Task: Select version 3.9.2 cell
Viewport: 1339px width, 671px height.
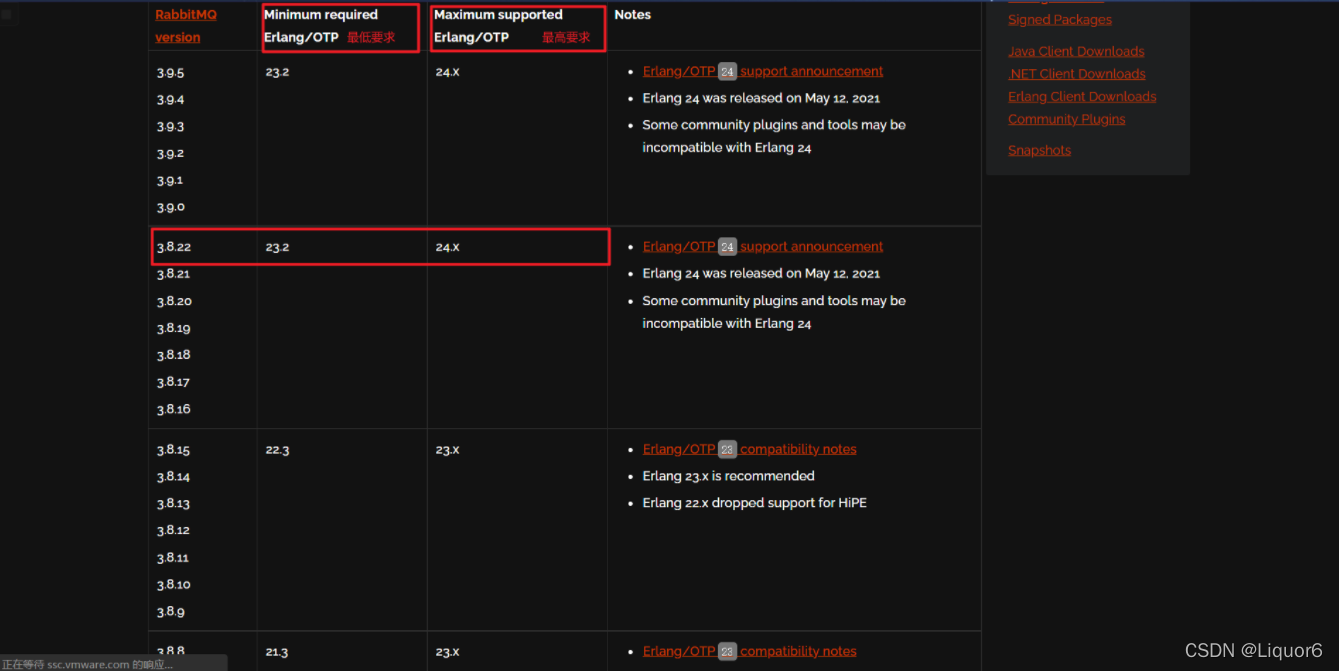Action: 170,154
